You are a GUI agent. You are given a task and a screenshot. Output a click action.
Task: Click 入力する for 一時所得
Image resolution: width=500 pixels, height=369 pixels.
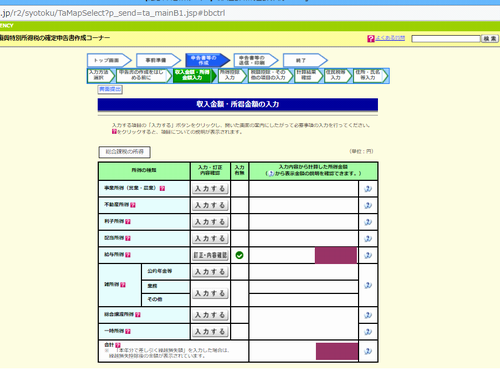pyautogui.click(x=210, y=332)
